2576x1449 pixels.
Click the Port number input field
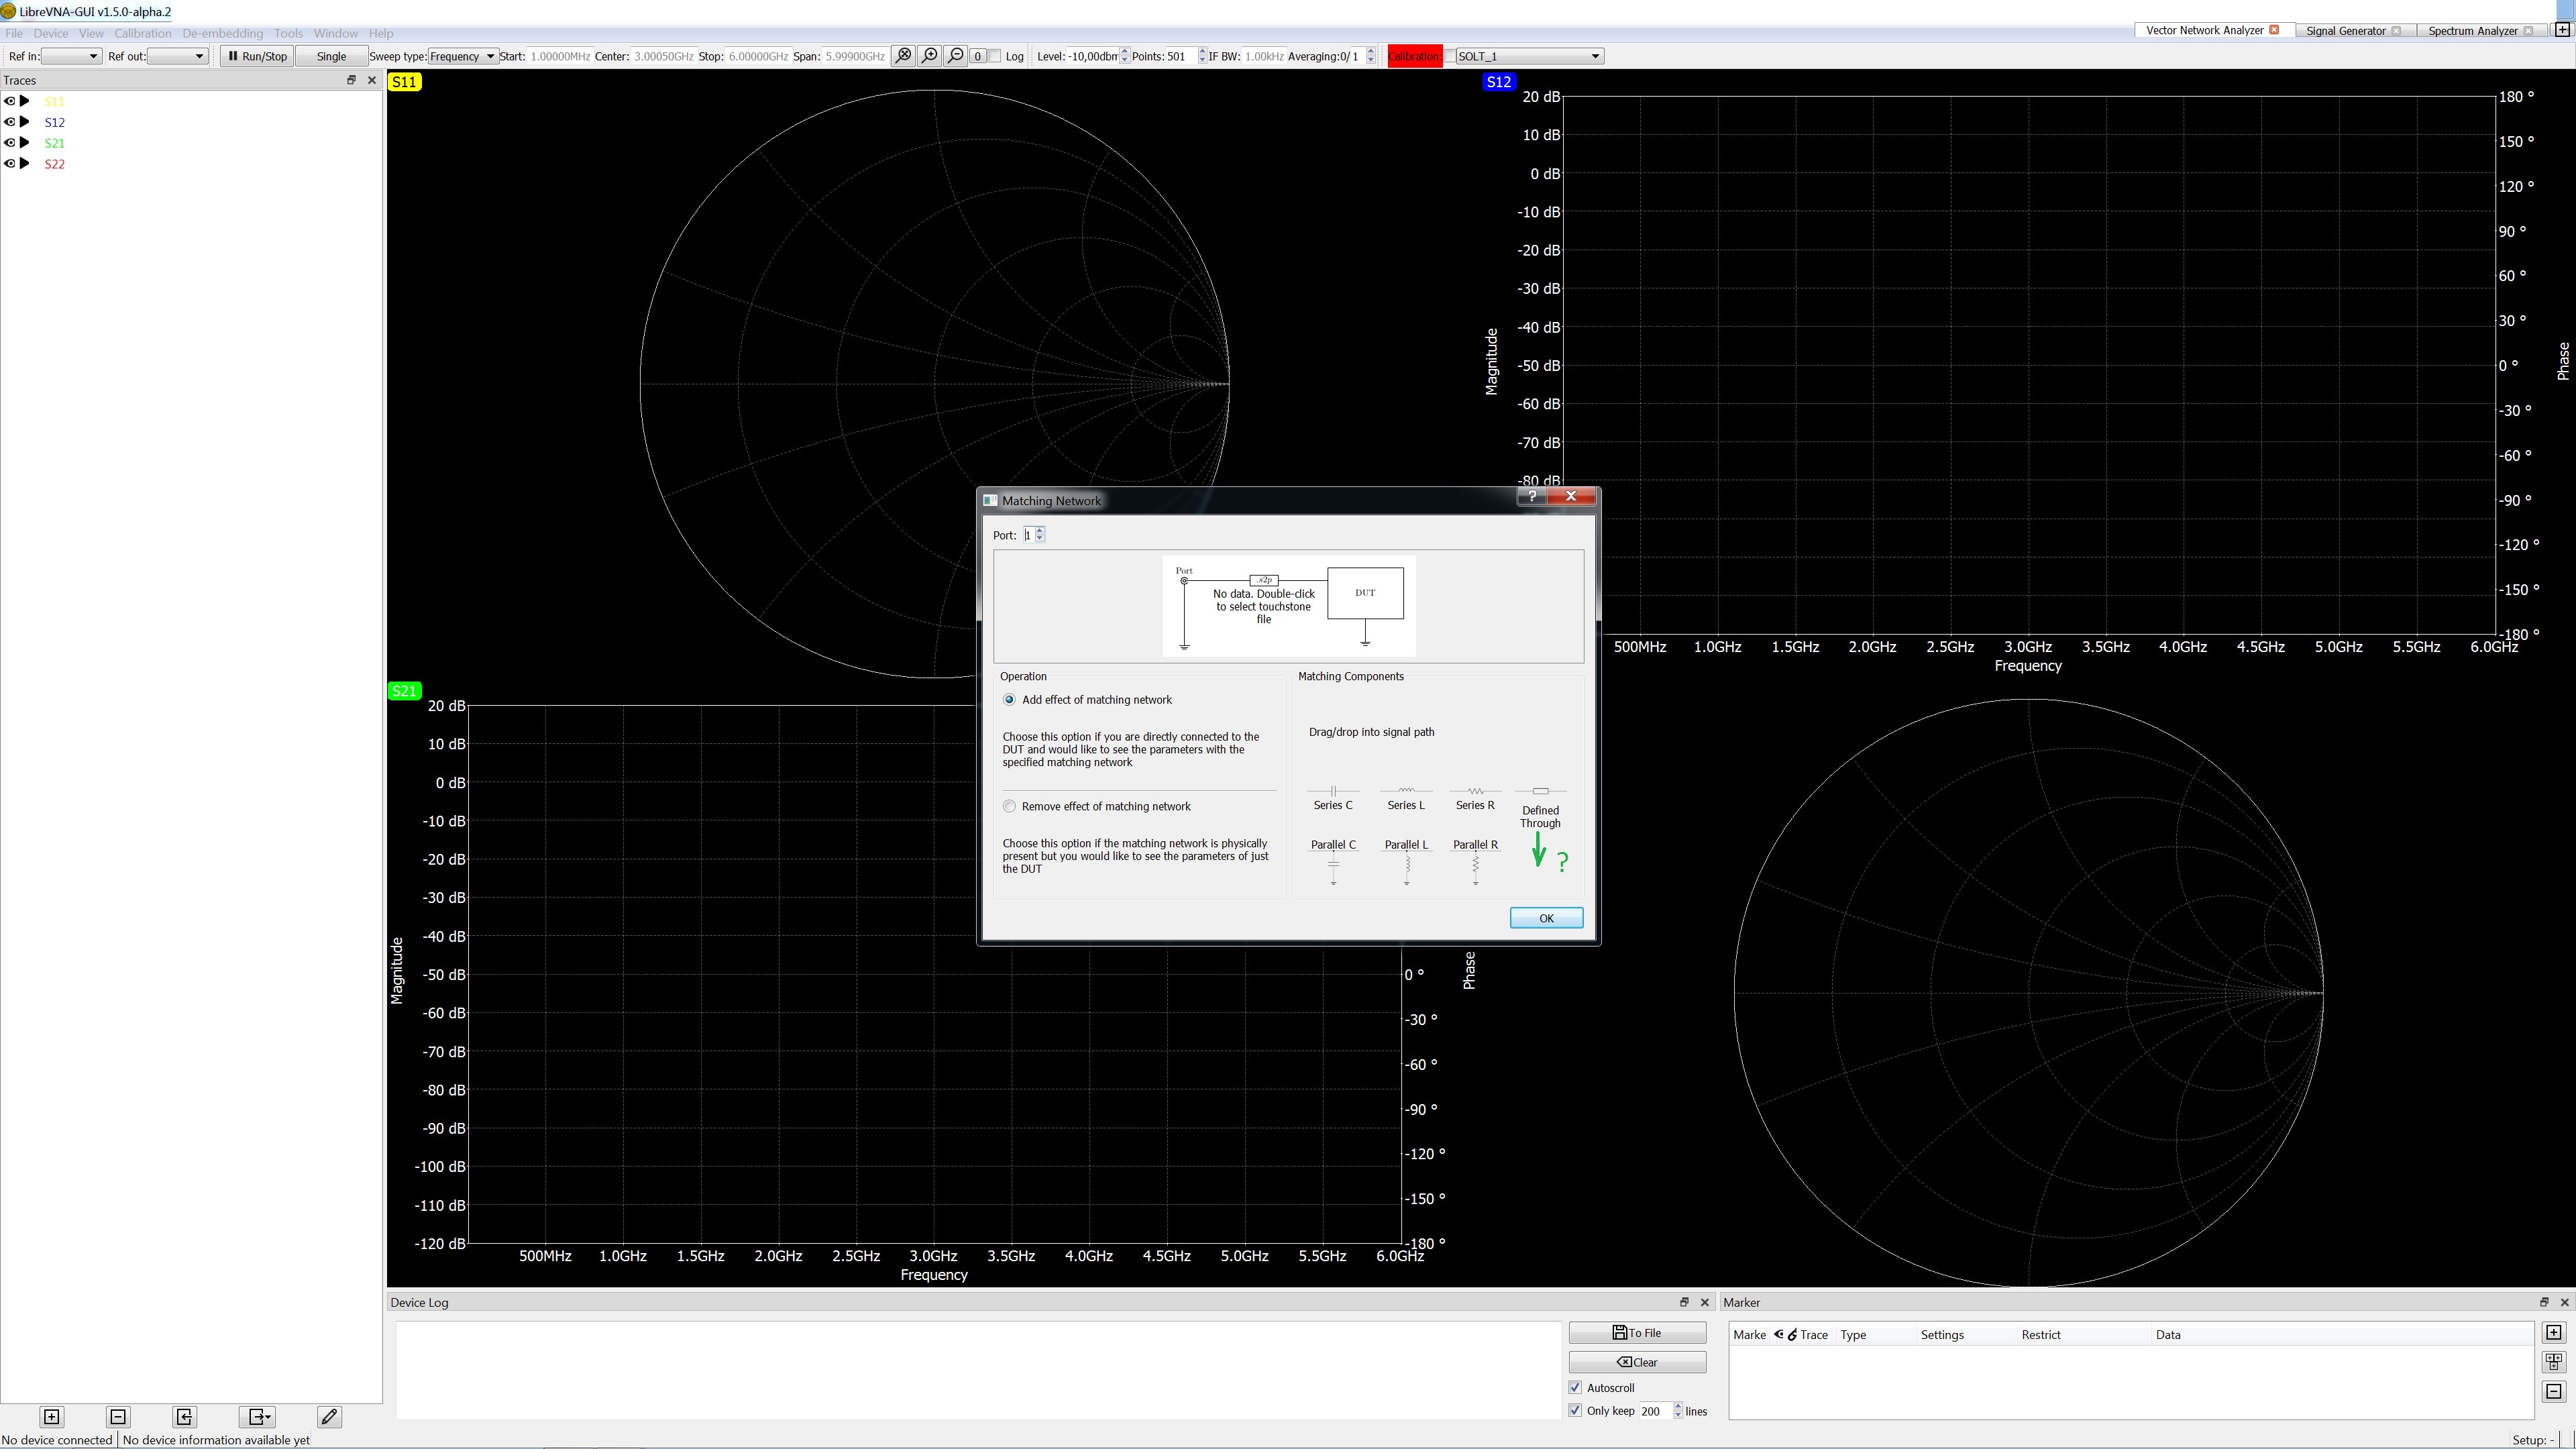(1028, 535)
